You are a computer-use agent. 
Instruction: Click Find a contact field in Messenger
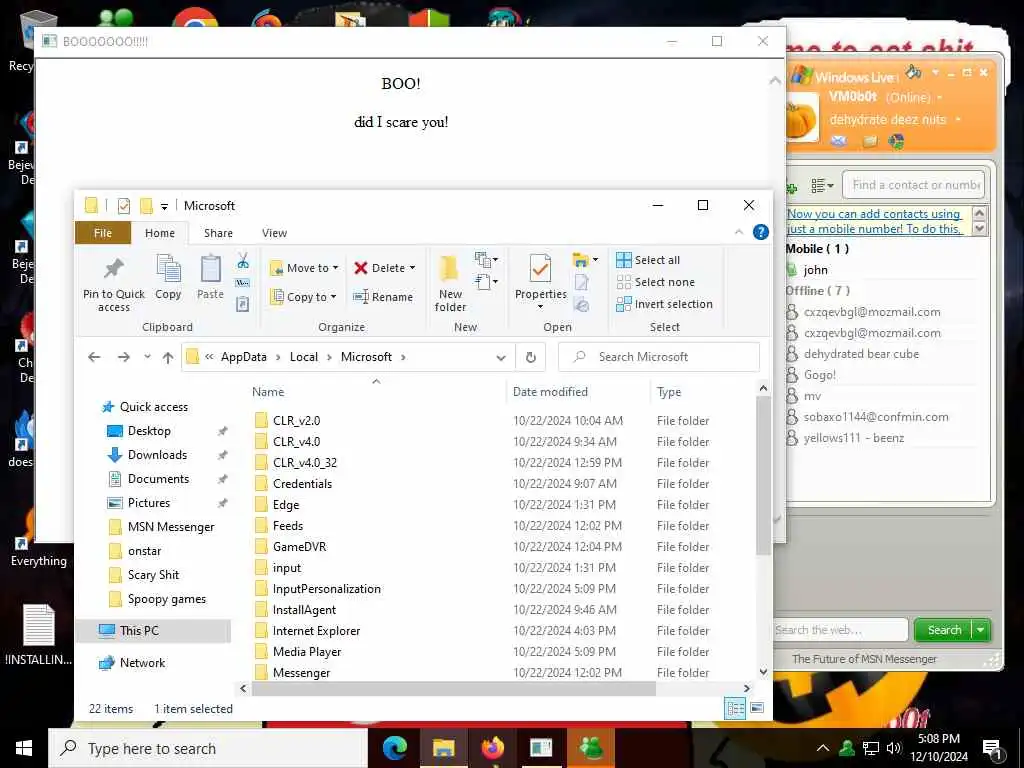point(914,185)
